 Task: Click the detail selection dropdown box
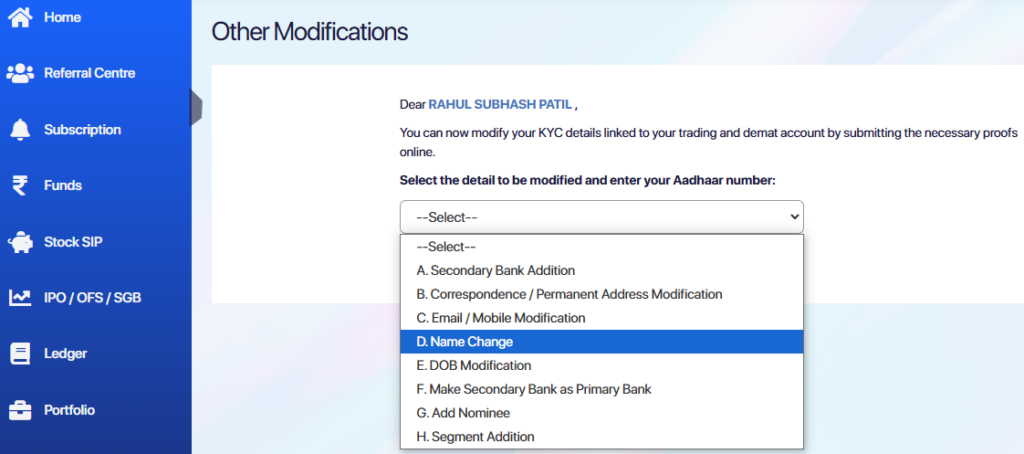tap(601, 217)
